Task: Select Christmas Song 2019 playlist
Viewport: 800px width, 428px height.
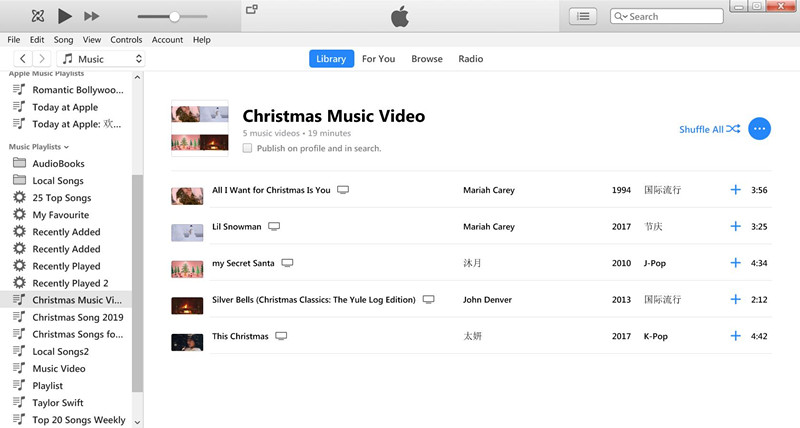Action: (68, 317)
